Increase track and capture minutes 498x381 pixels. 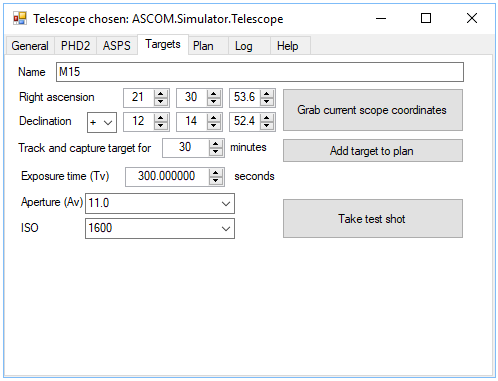(216, 144)
